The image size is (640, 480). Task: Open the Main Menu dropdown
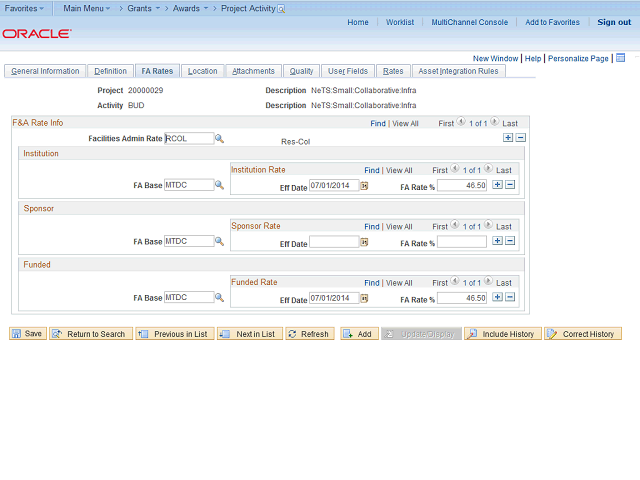[87, 8]
